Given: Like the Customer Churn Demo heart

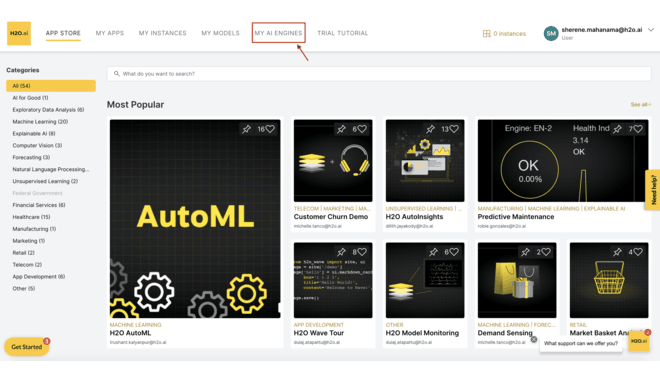Looking at the screenshot, I should [362, 129].
